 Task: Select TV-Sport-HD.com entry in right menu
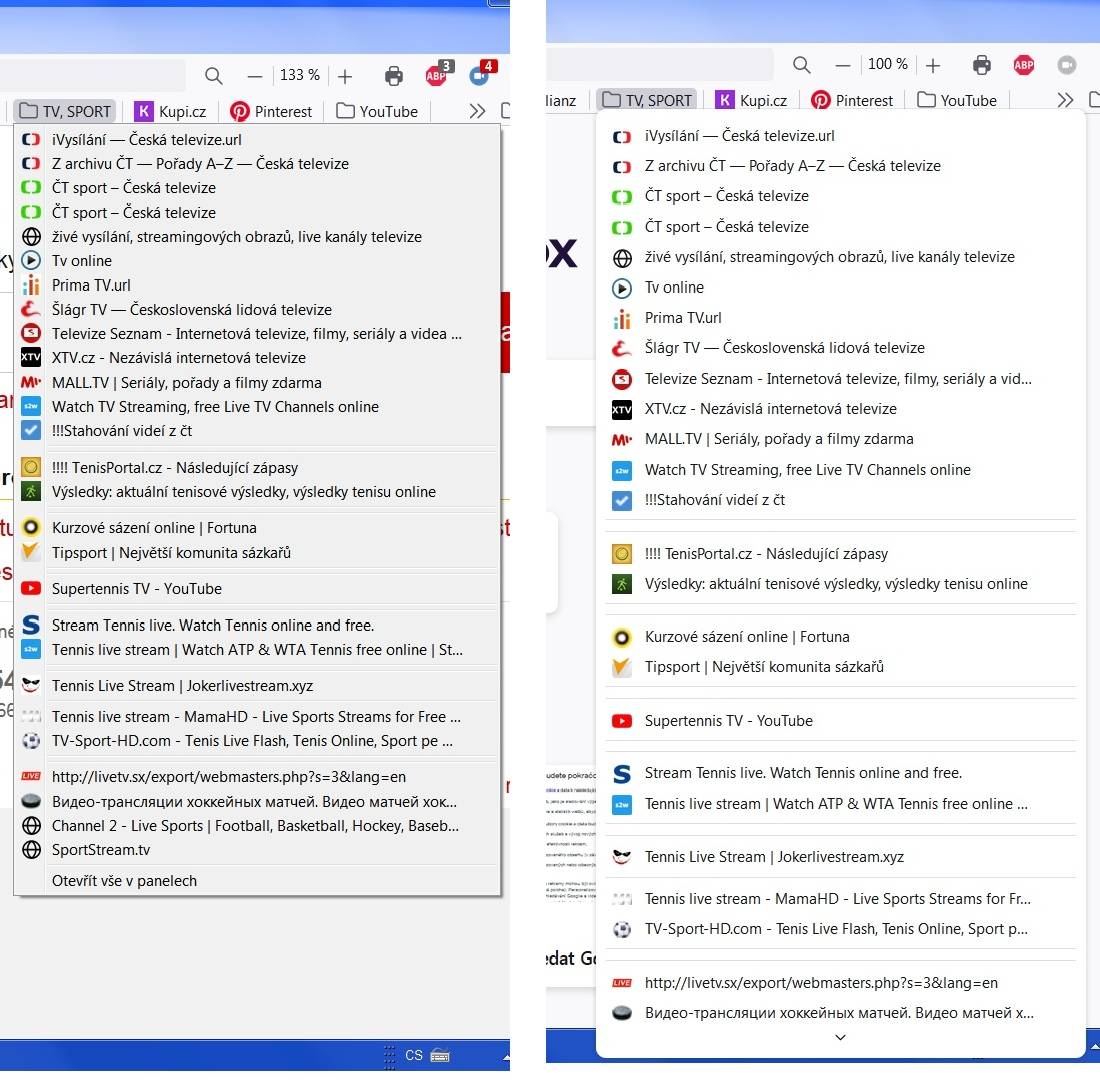840,929
